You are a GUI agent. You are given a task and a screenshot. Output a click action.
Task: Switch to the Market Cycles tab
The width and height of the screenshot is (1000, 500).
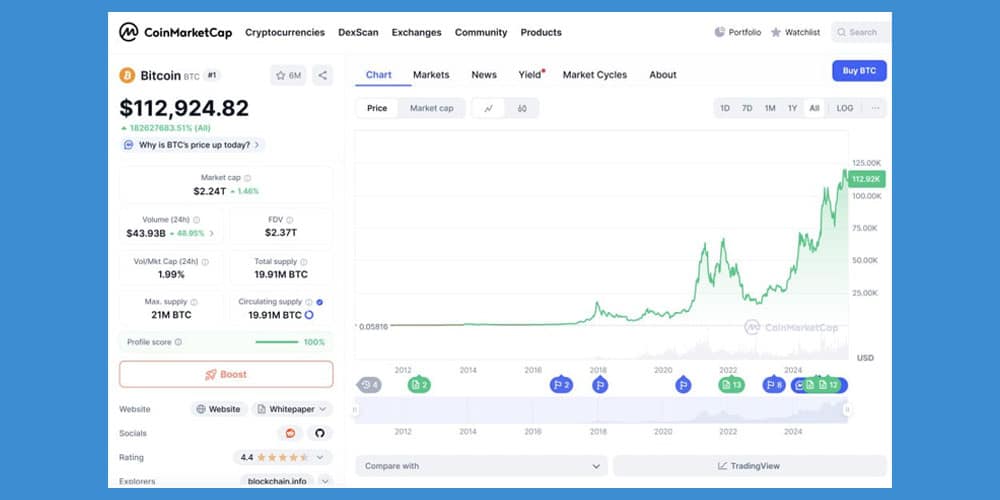594,75
